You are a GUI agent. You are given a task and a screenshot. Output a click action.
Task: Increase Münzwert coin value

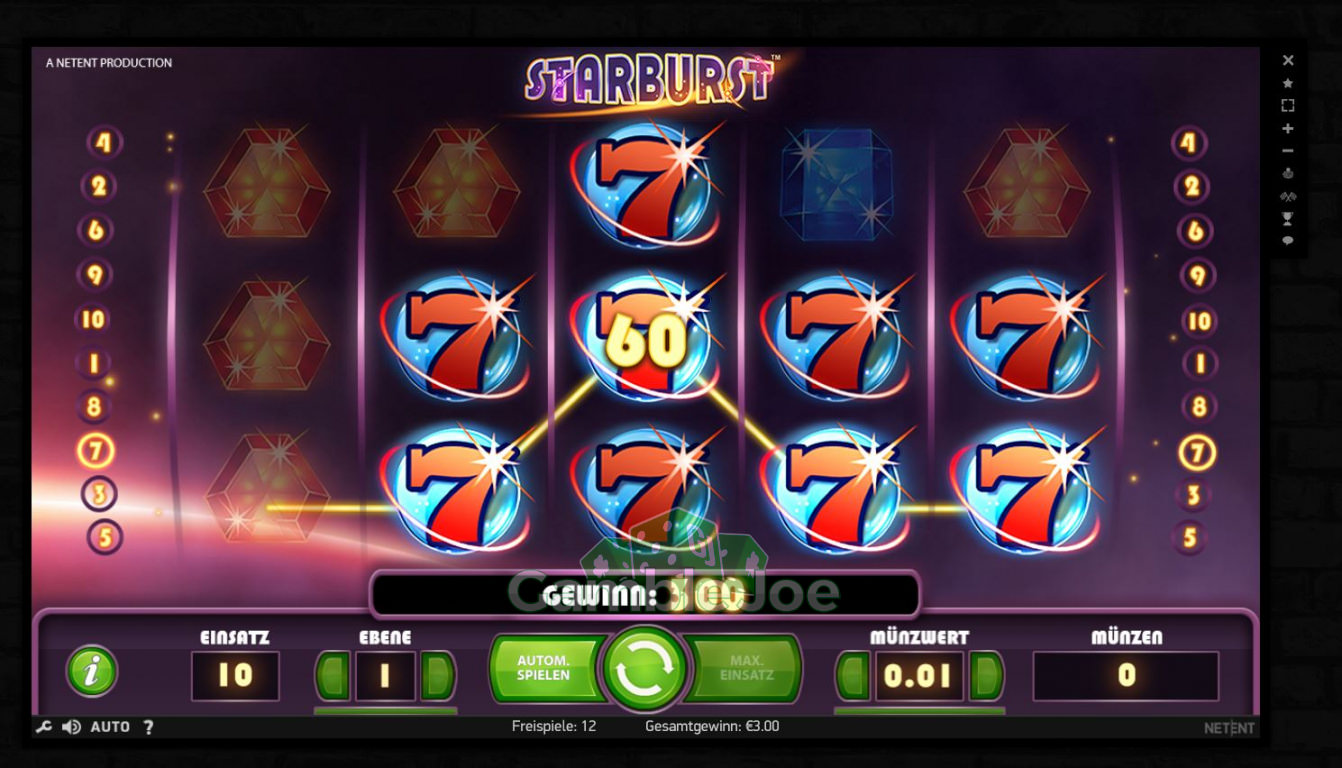point(986,676)
